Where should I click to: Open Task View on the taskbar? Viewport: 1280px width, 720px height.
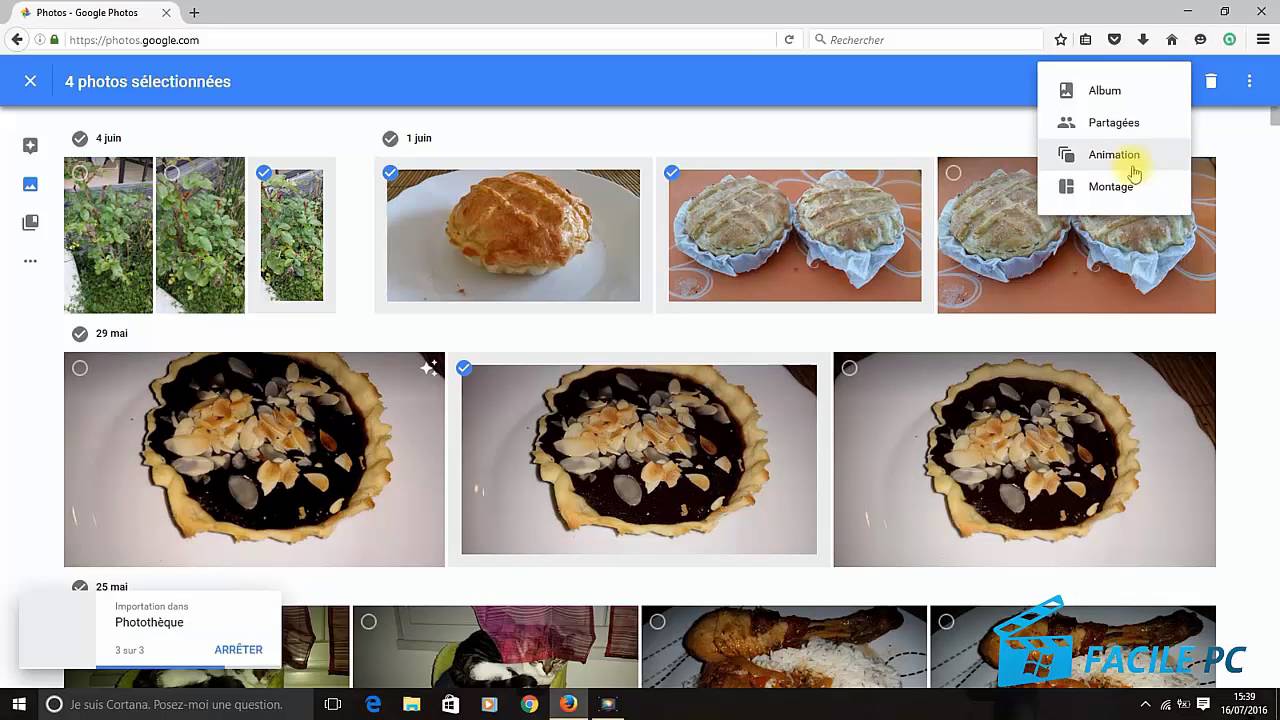[x=333, y=704]
